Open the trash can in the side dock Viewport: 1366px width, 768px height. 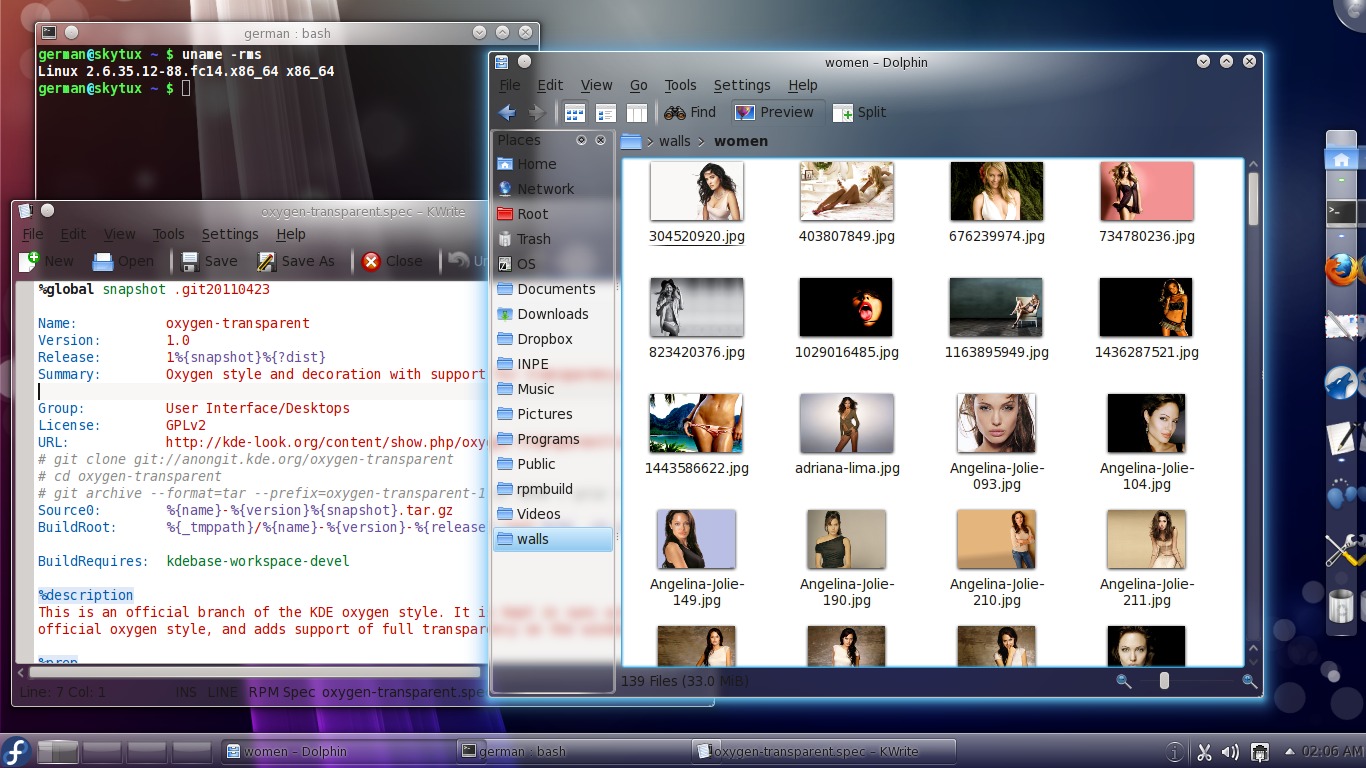click(x=1341, y=606)
